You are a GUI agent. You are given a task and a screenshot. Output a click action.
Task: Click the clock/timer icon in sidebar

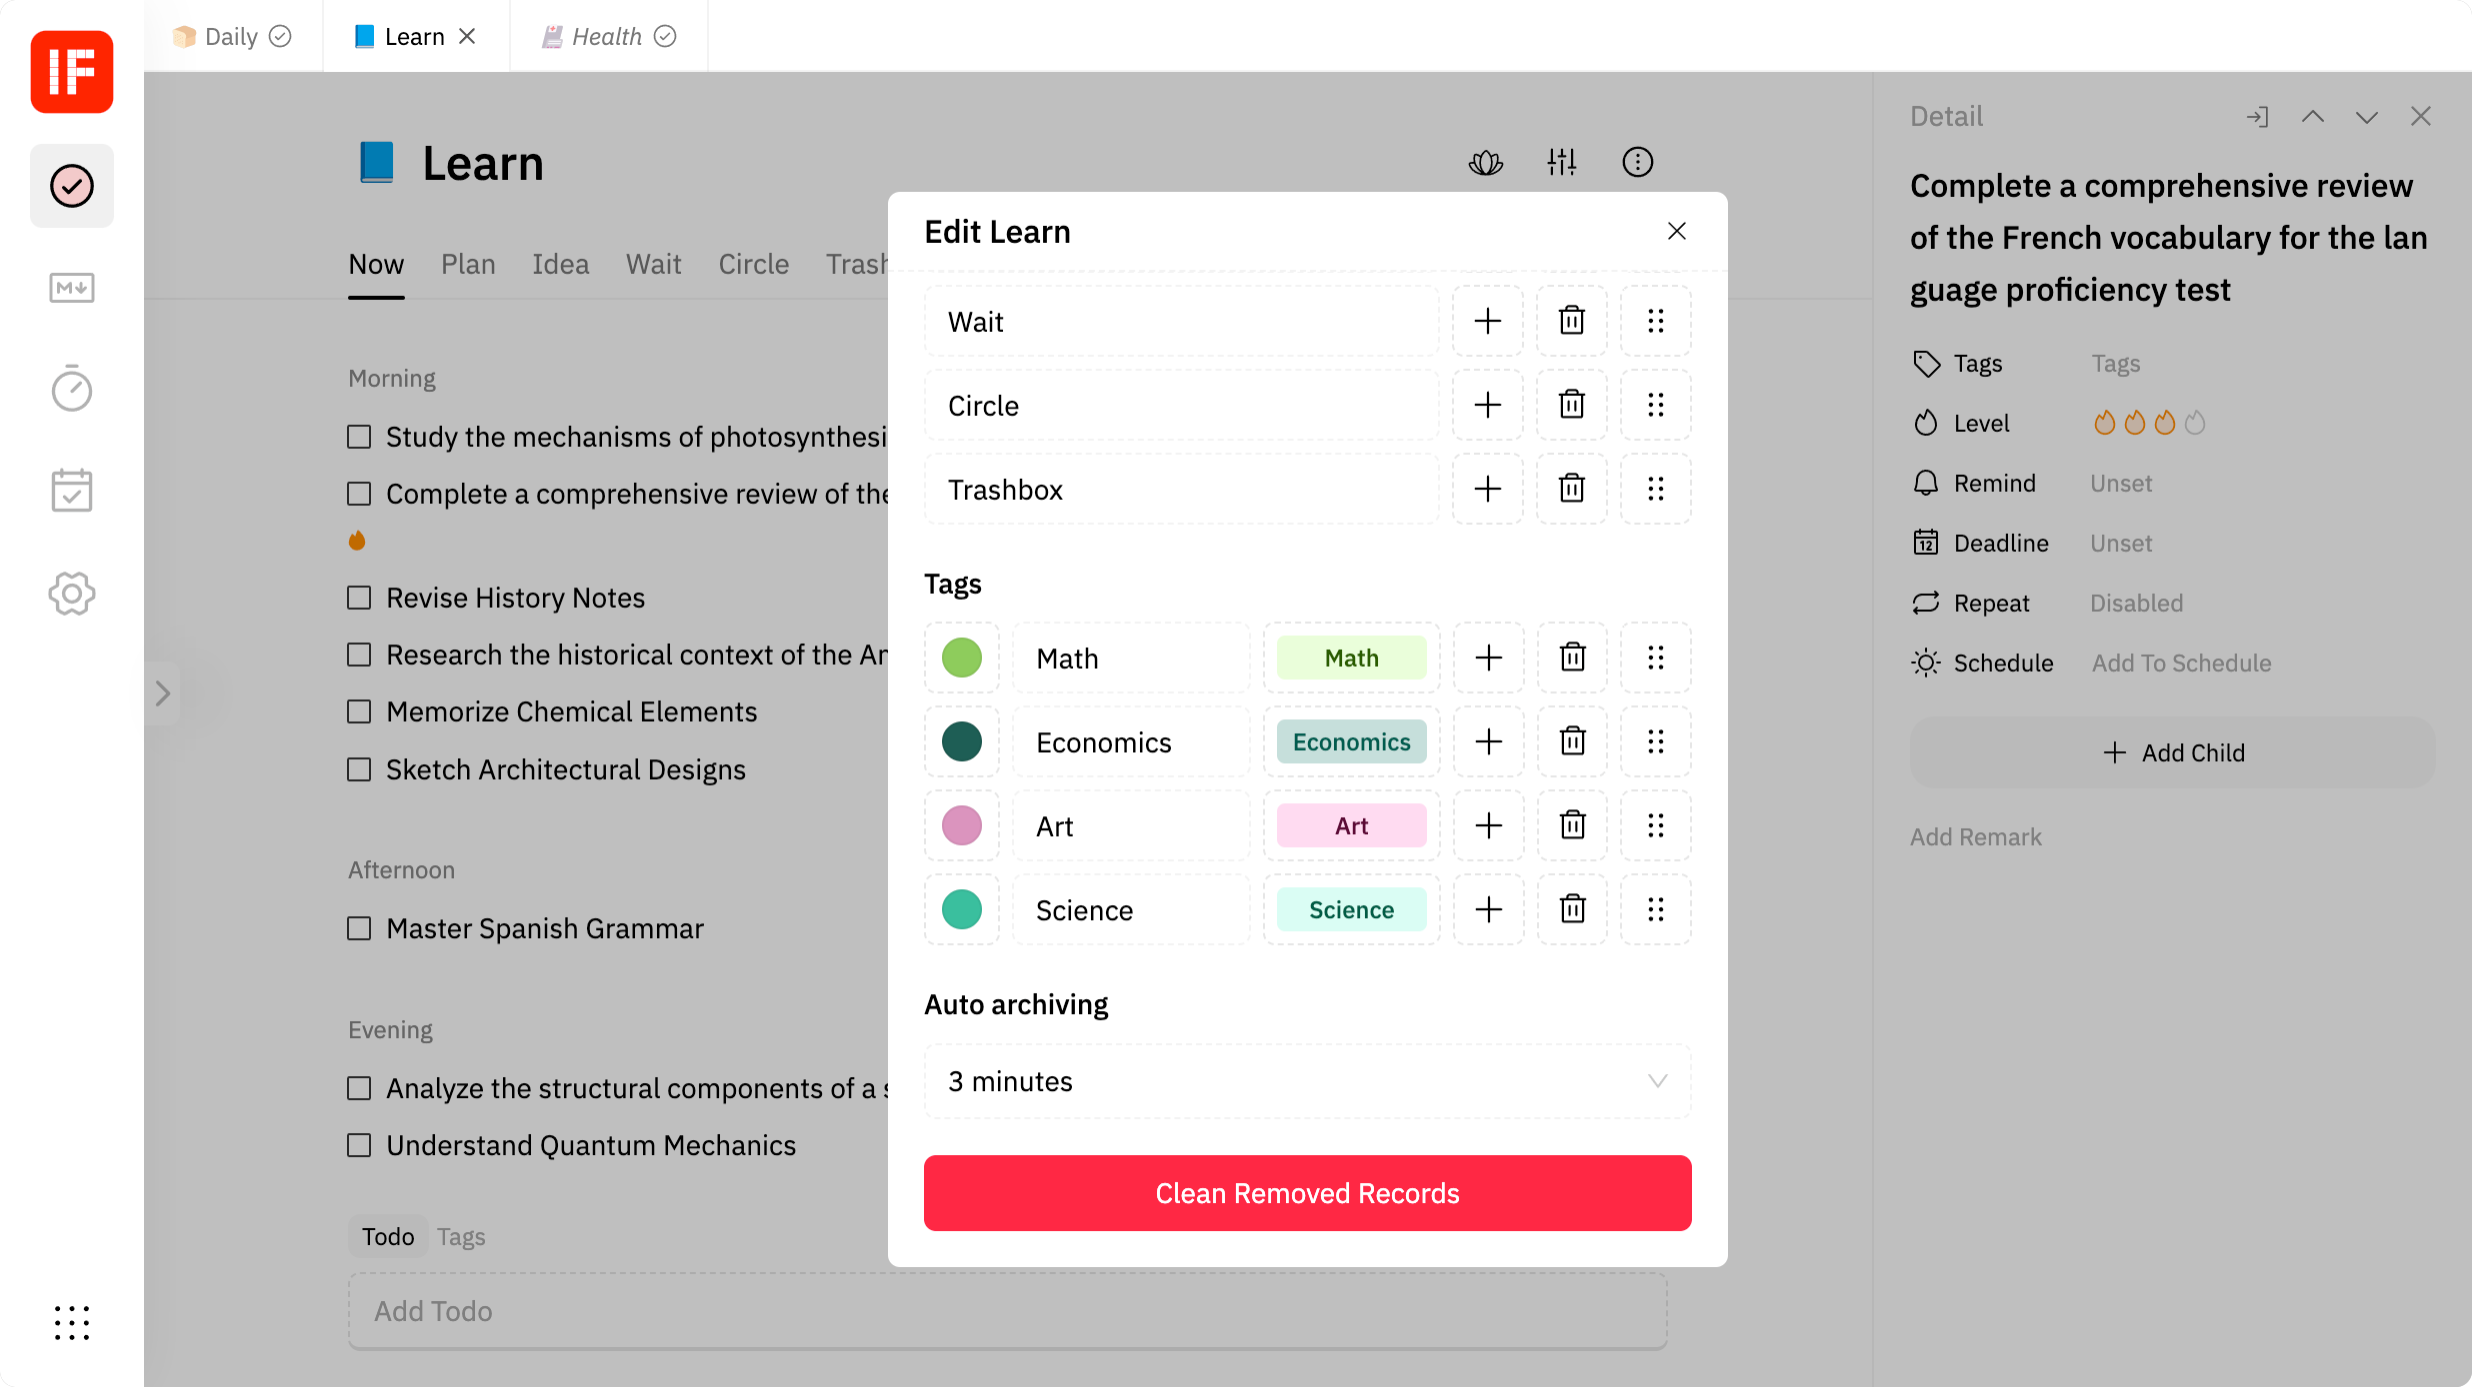click(x=71, y=389)
